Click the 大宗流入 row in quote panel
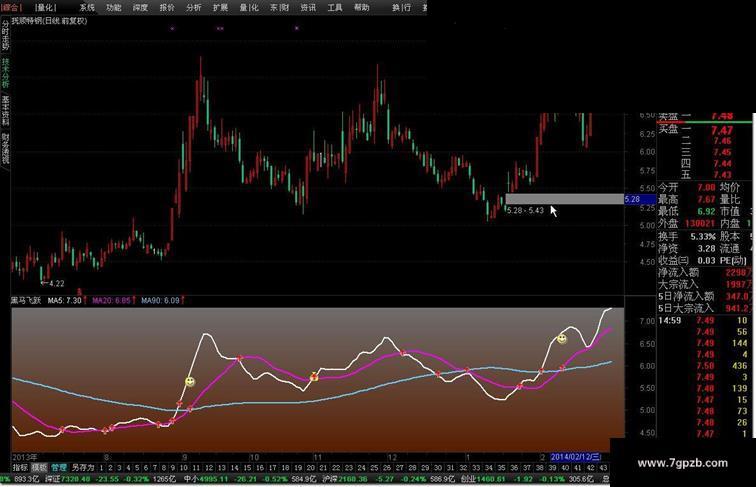 pos(705,284)
